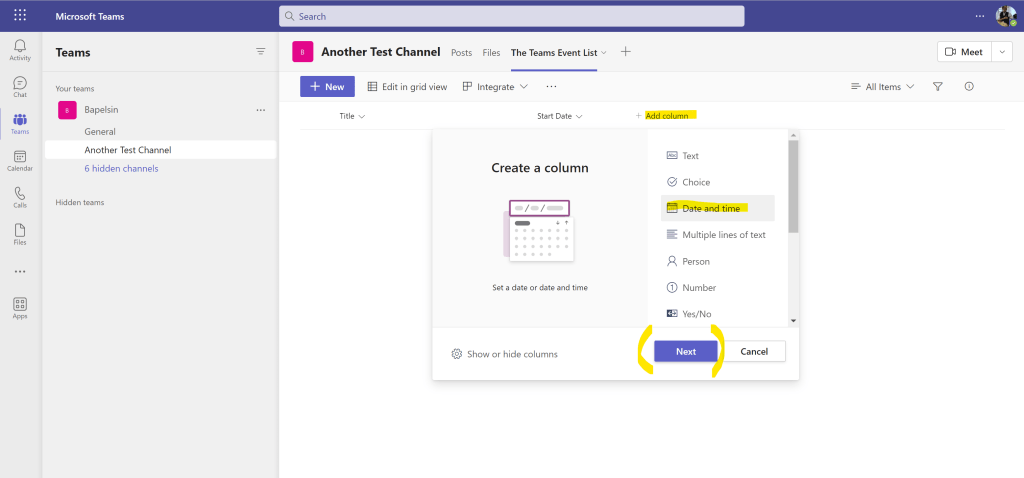Open the info pane icon

click(969, 87)
